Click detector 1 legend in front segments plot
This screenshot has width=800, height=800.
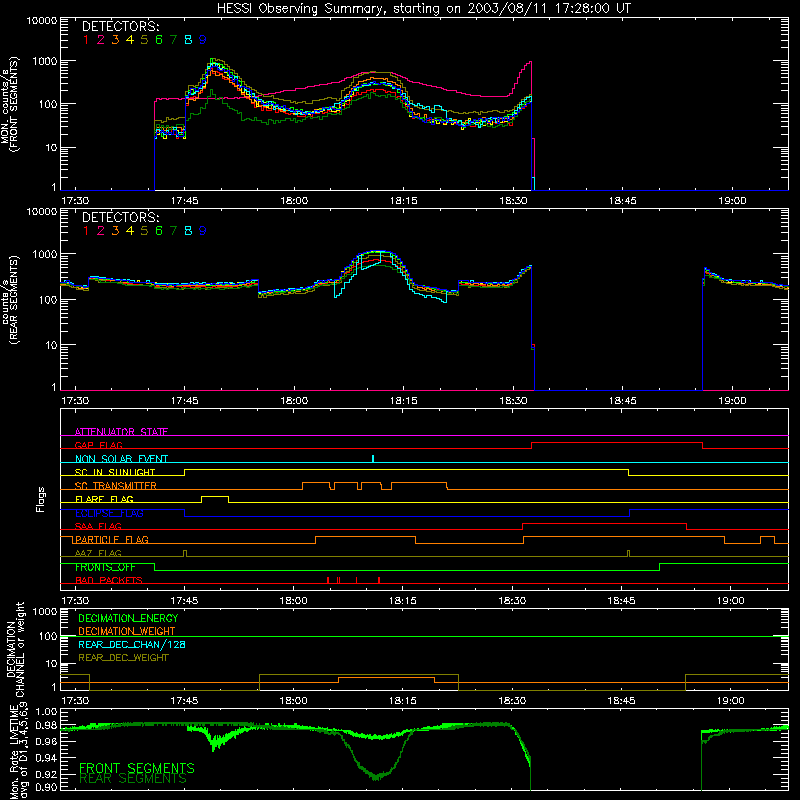click(86, 40)
